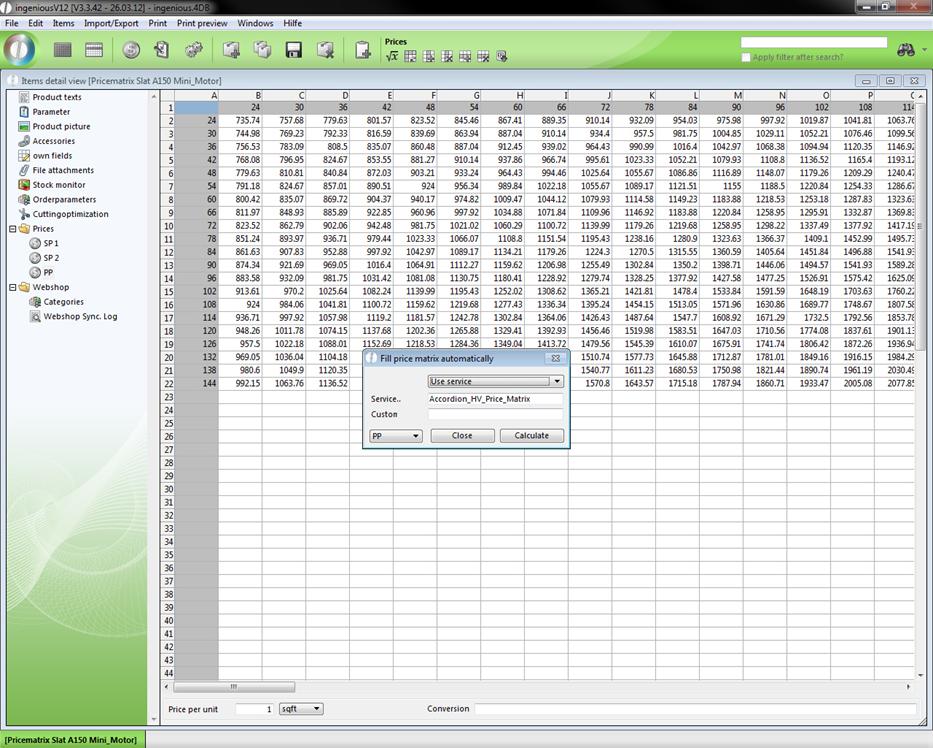Viewport: 933px width, 748px height.
Task: Click the save disk icon in toolbar
Action: (x=294, y=49)
